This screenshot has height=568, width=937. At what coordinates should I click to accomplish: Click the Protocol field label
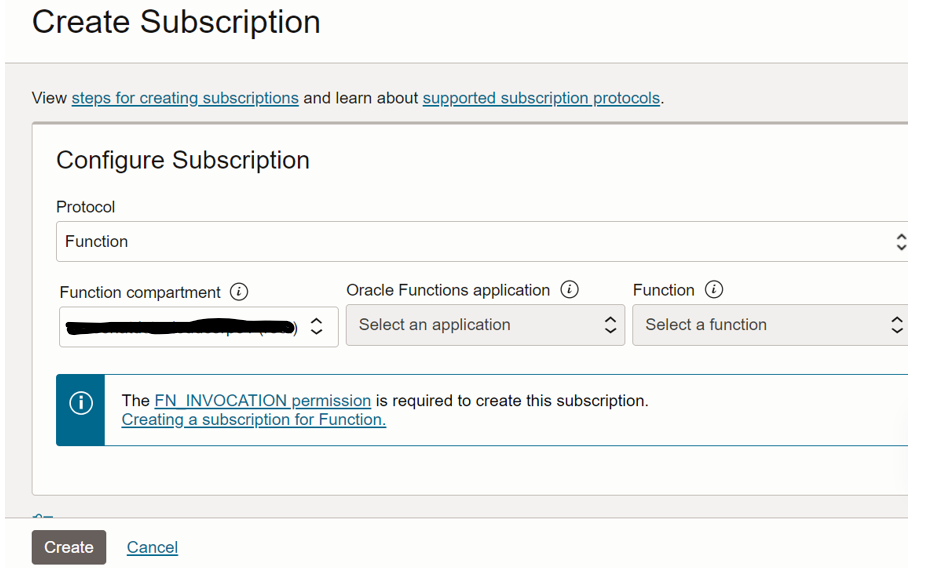pyautogui.click(x=86, y=207)
